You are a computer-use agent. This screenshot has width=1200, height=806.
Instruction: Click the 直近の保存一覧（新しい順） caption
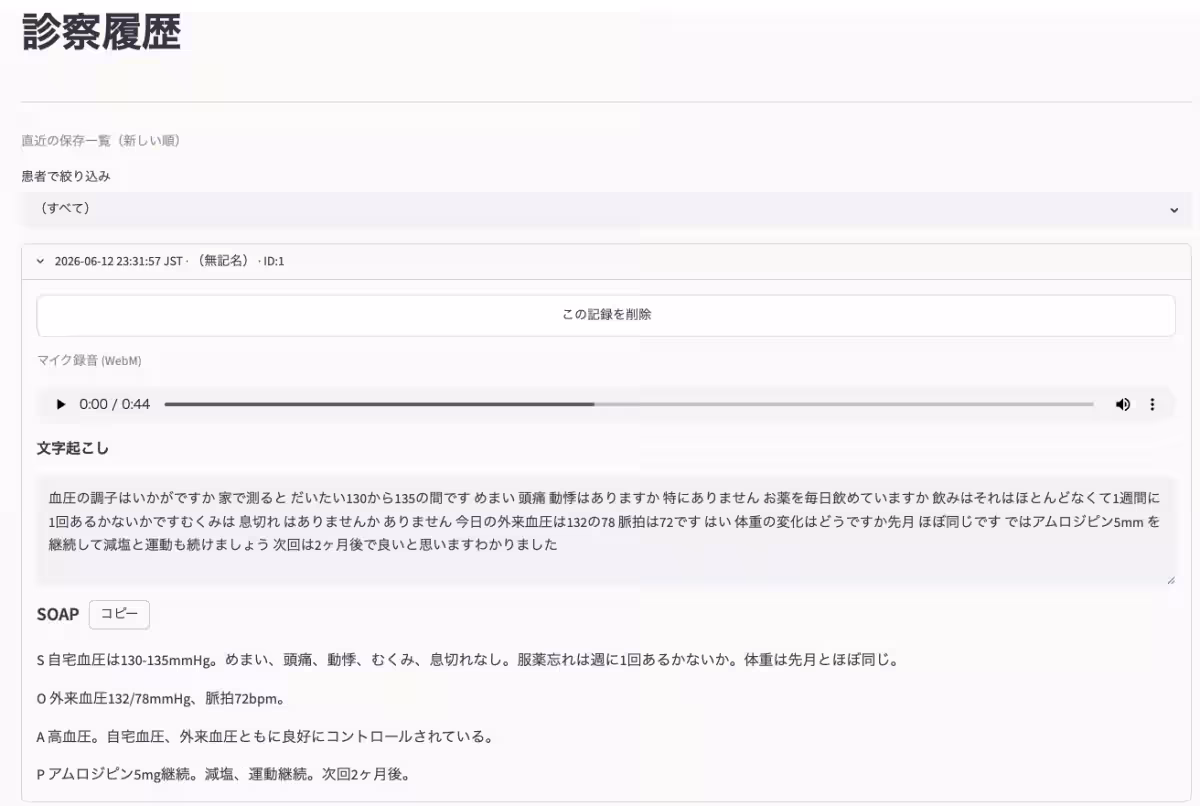click(101, 141)
